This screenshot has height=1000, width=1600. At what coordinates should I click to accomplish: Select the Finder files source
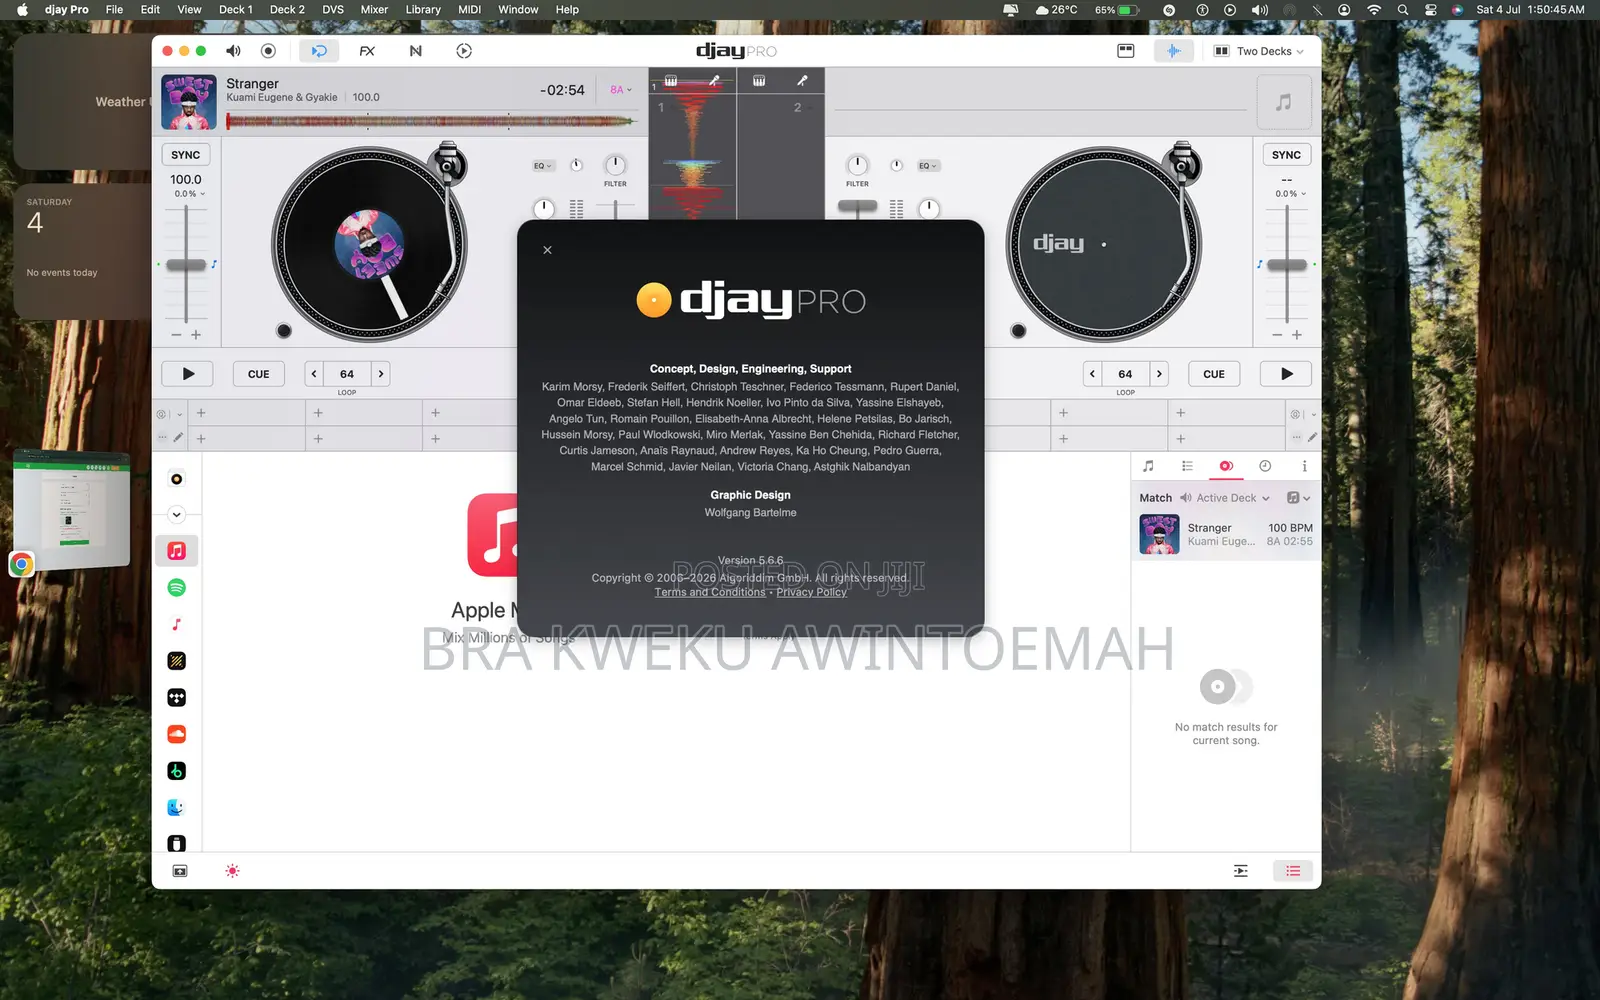pos(177,807)
